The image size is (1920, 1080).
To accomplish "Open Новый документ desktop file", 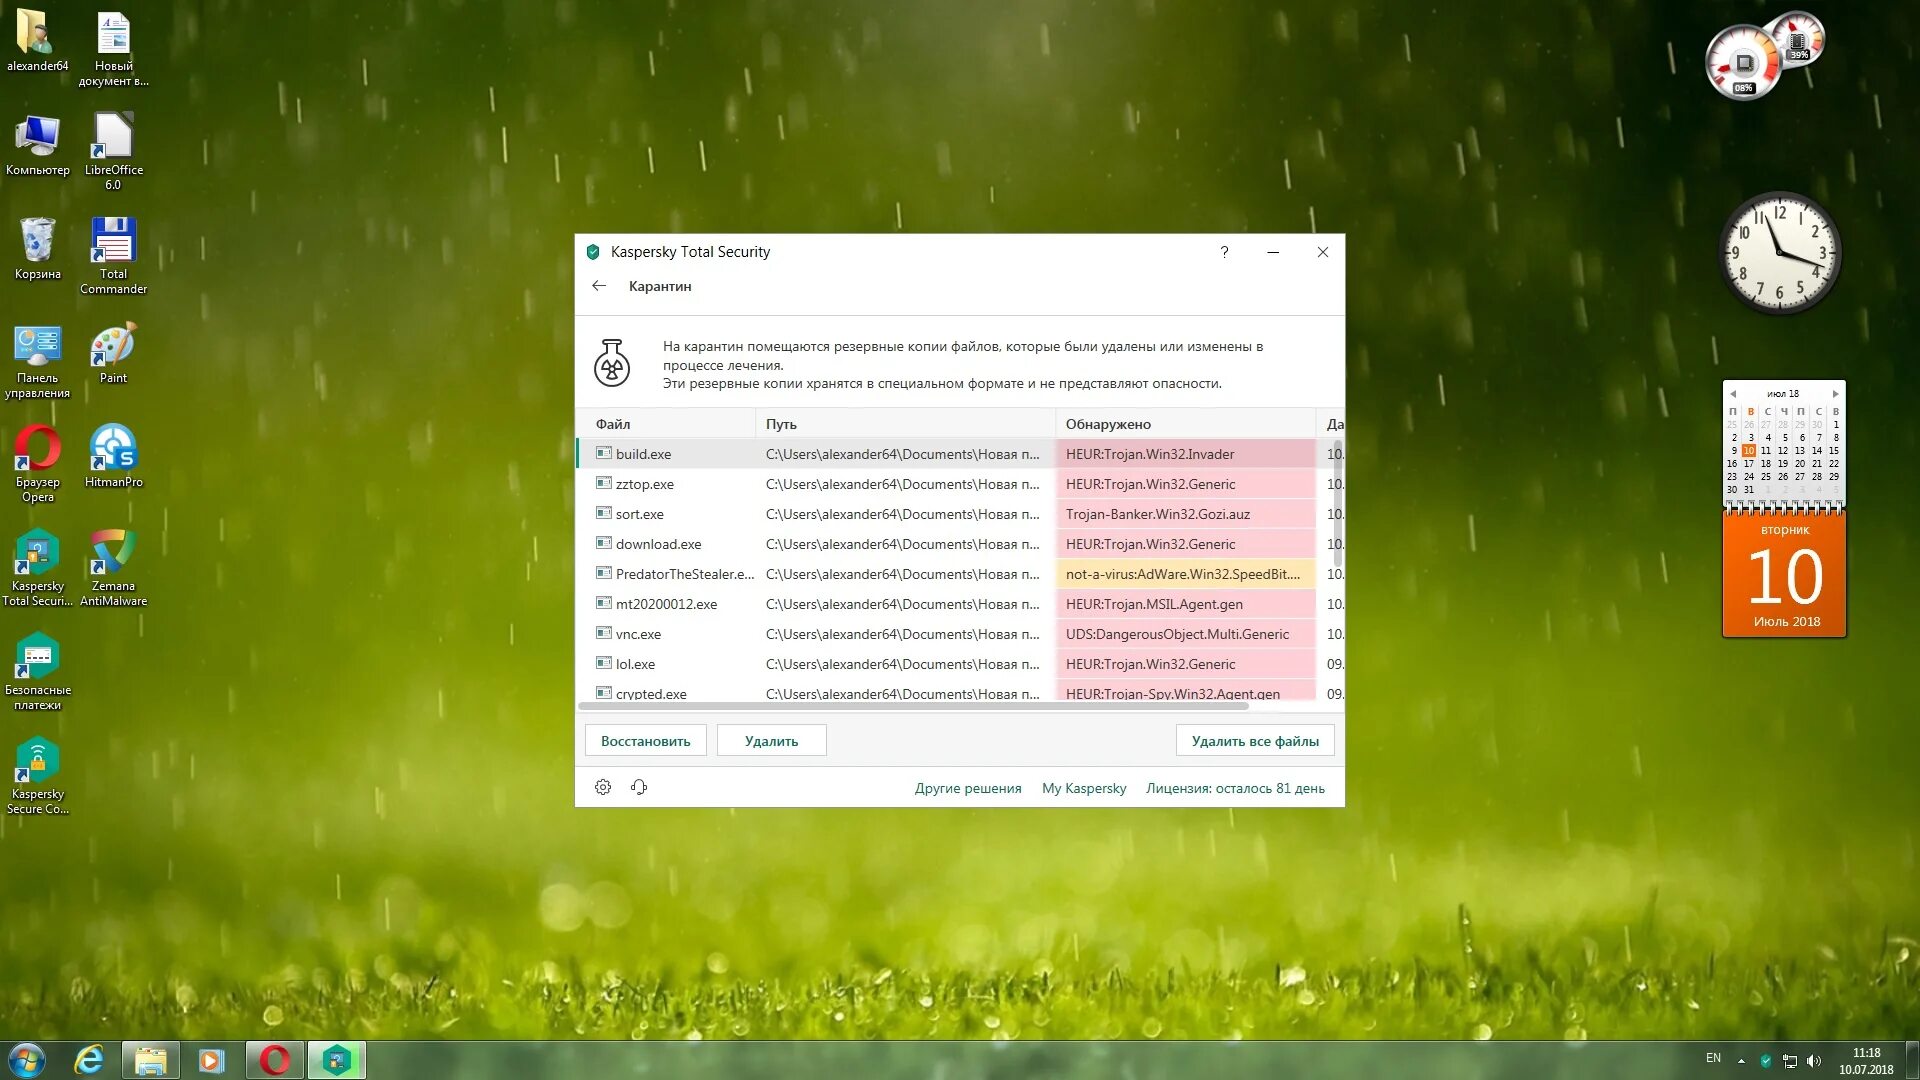I will coord(113,49).
